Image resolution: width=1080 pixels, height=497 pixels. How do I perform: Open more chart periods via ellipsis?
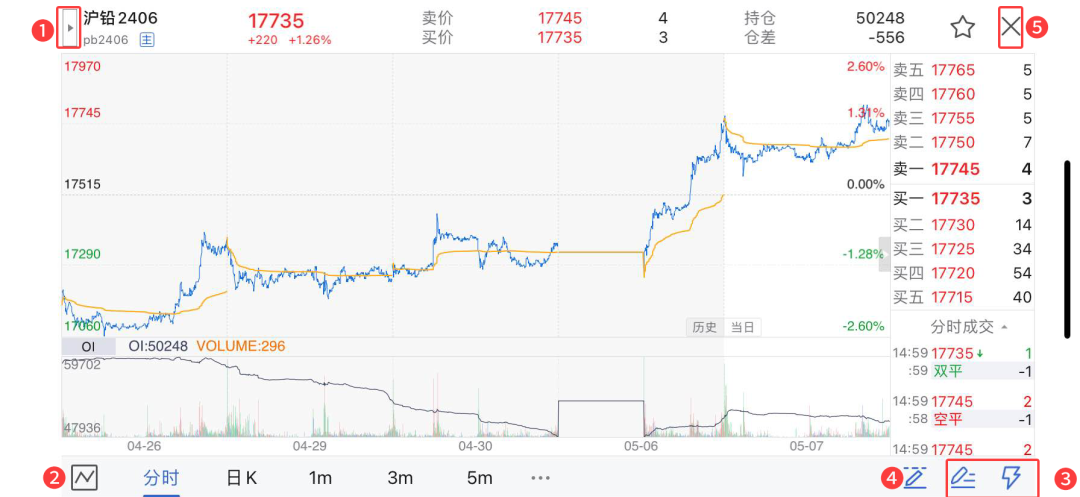coord(541,478)
